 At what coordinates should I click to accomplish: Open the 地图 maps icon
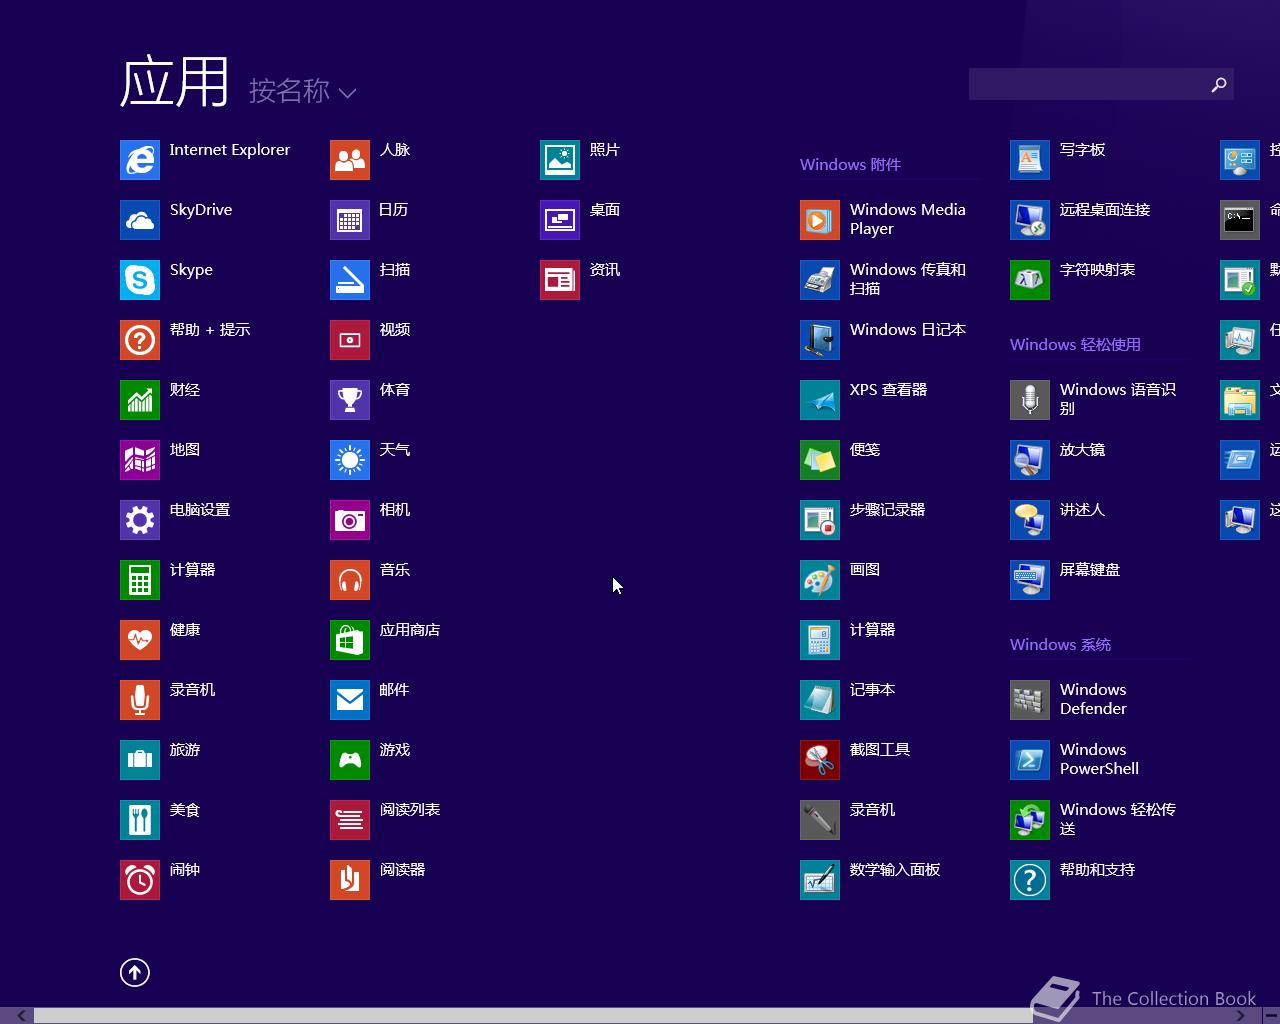pos(140,460)
